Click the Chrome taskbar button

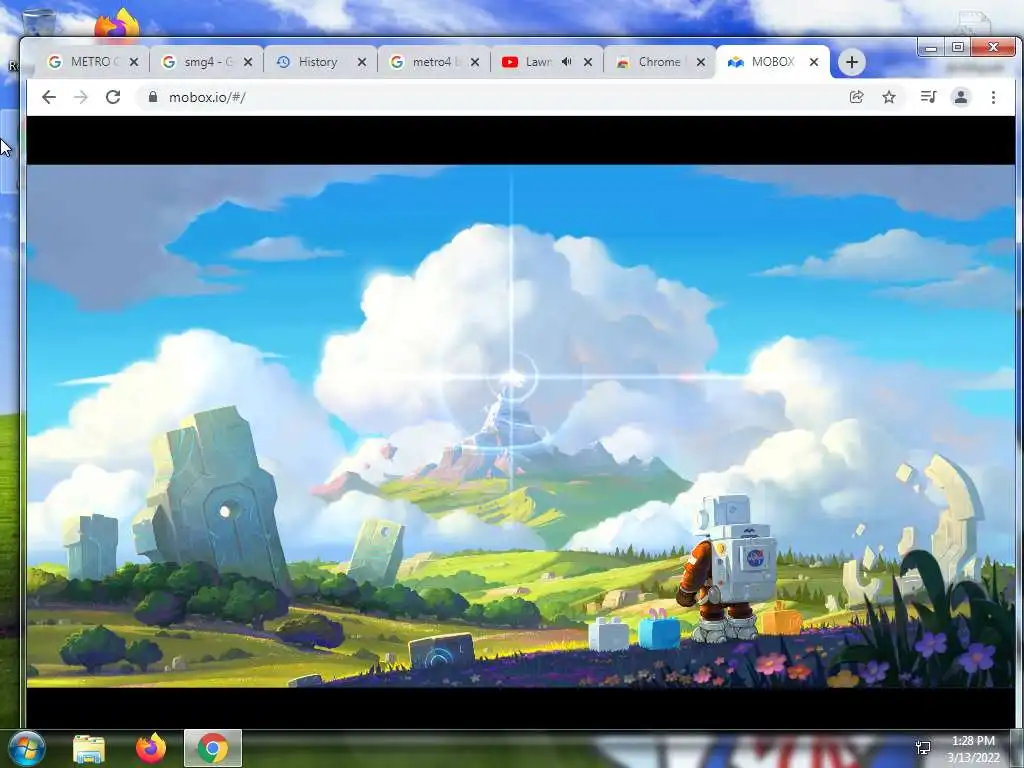click(x=213, y=748)
